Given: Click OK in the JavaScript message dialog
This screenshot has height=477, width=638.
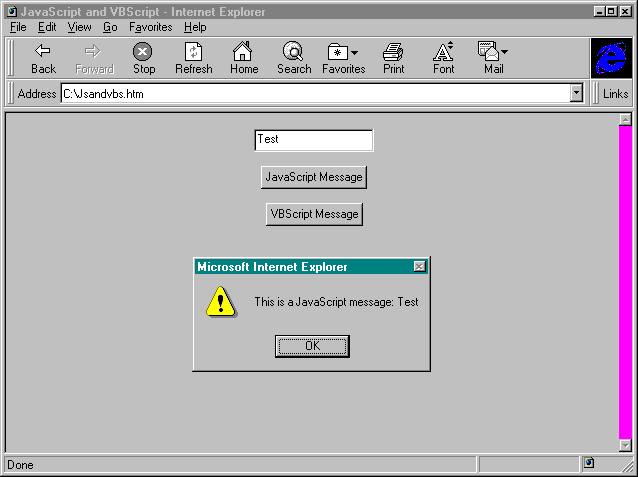Looking at the screenshot, I should pyautogui.click(x=312, y=346).
